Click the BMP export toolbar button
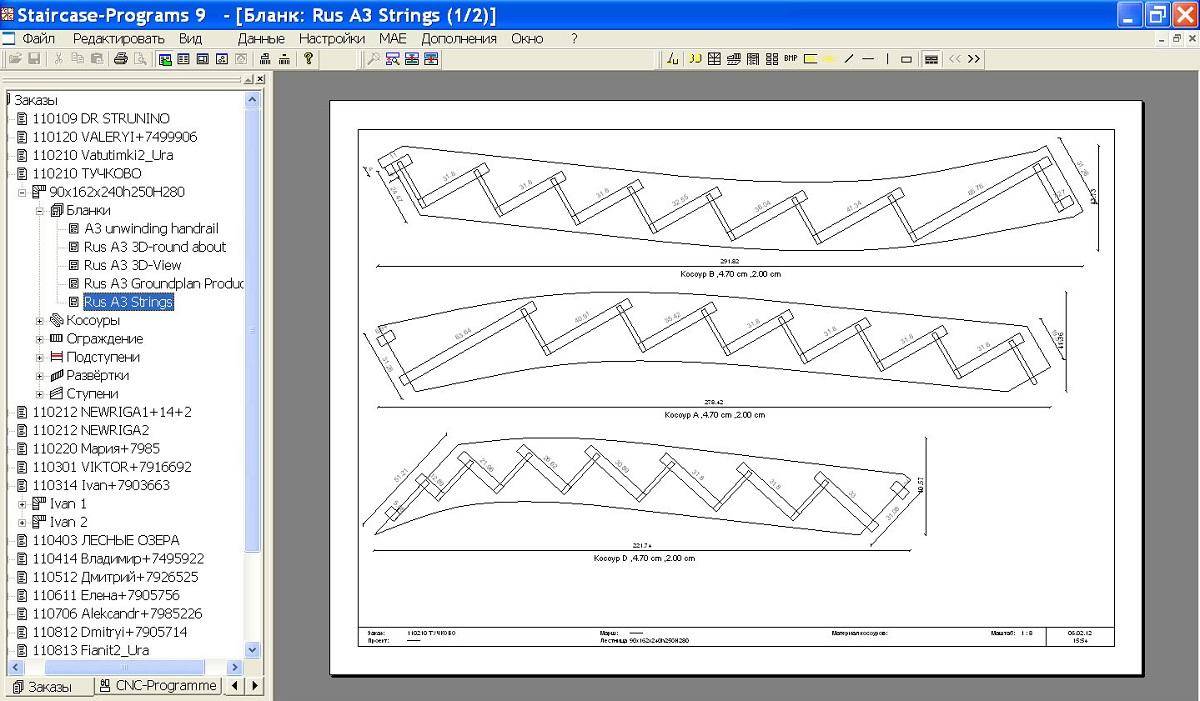 (x=791, y=59)
